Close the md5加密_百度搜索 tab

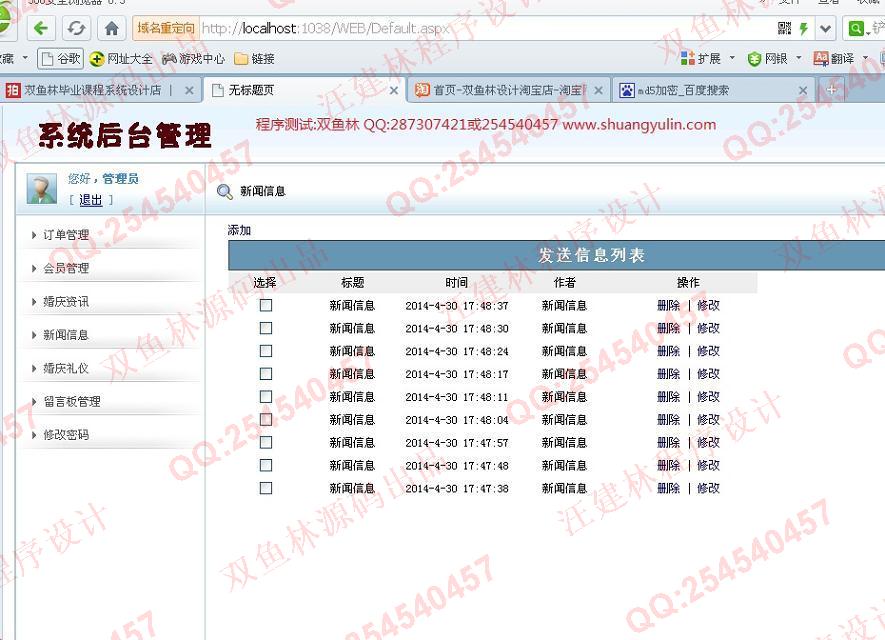tap(803, 90)
